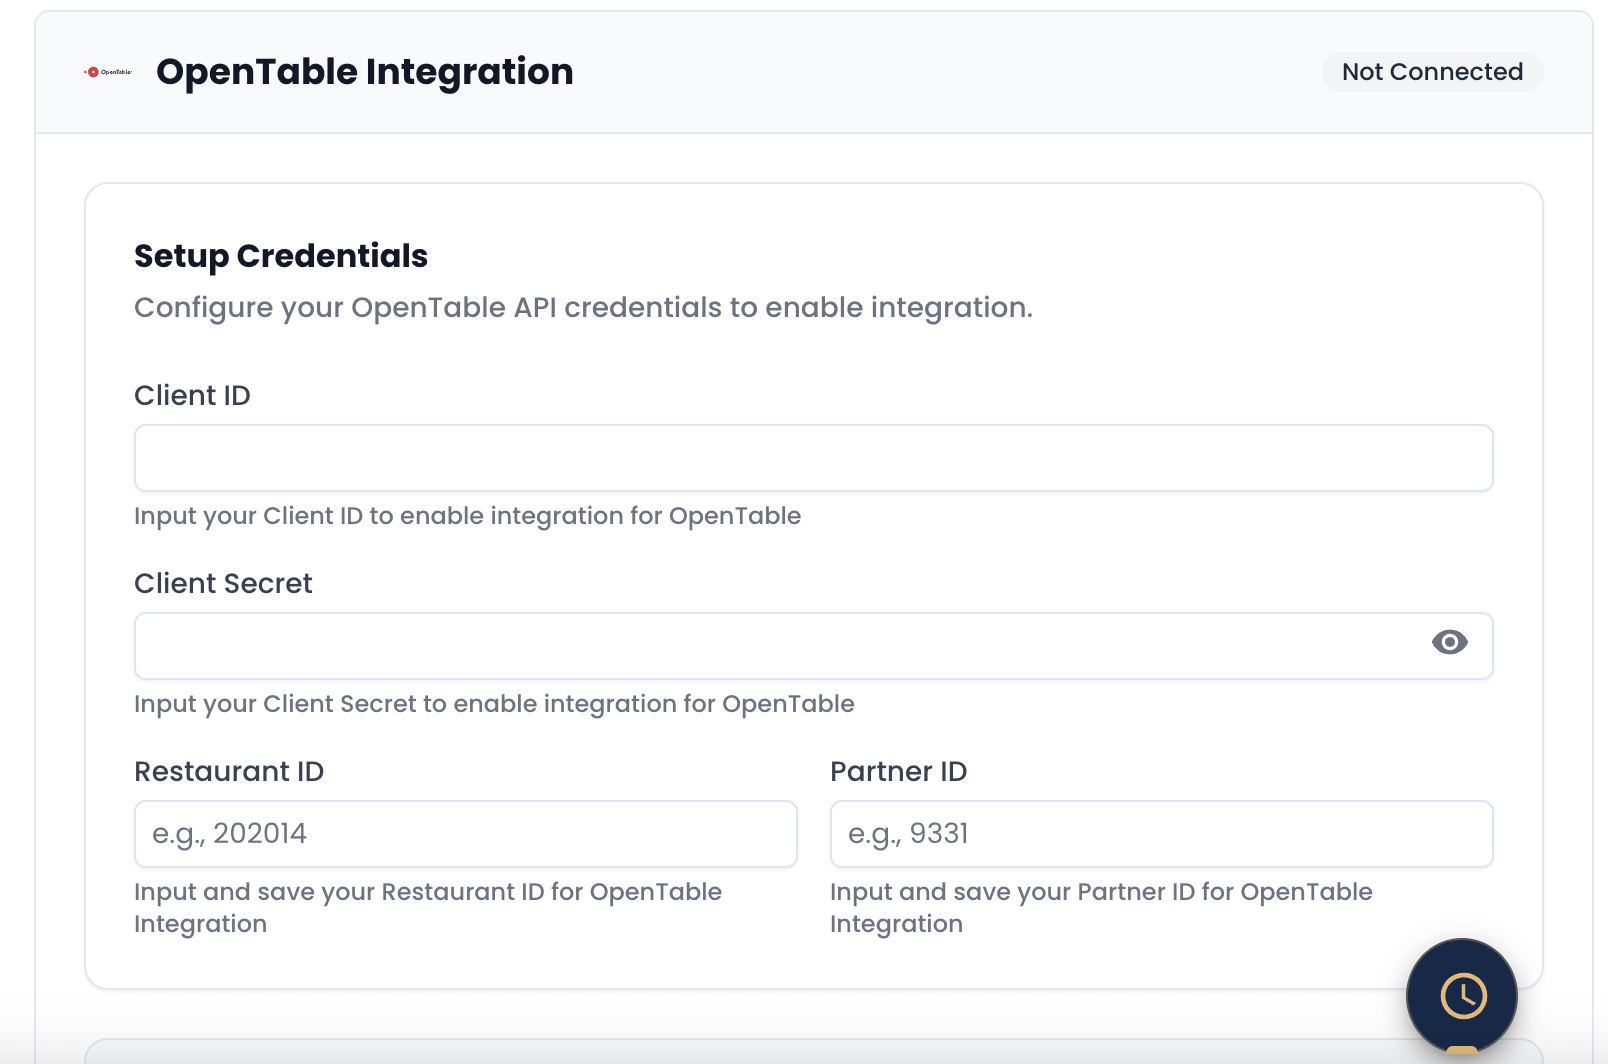Click the 'Input your Client ID' helper text
Screen dimensions: 1608x1064
coord(468,516)
